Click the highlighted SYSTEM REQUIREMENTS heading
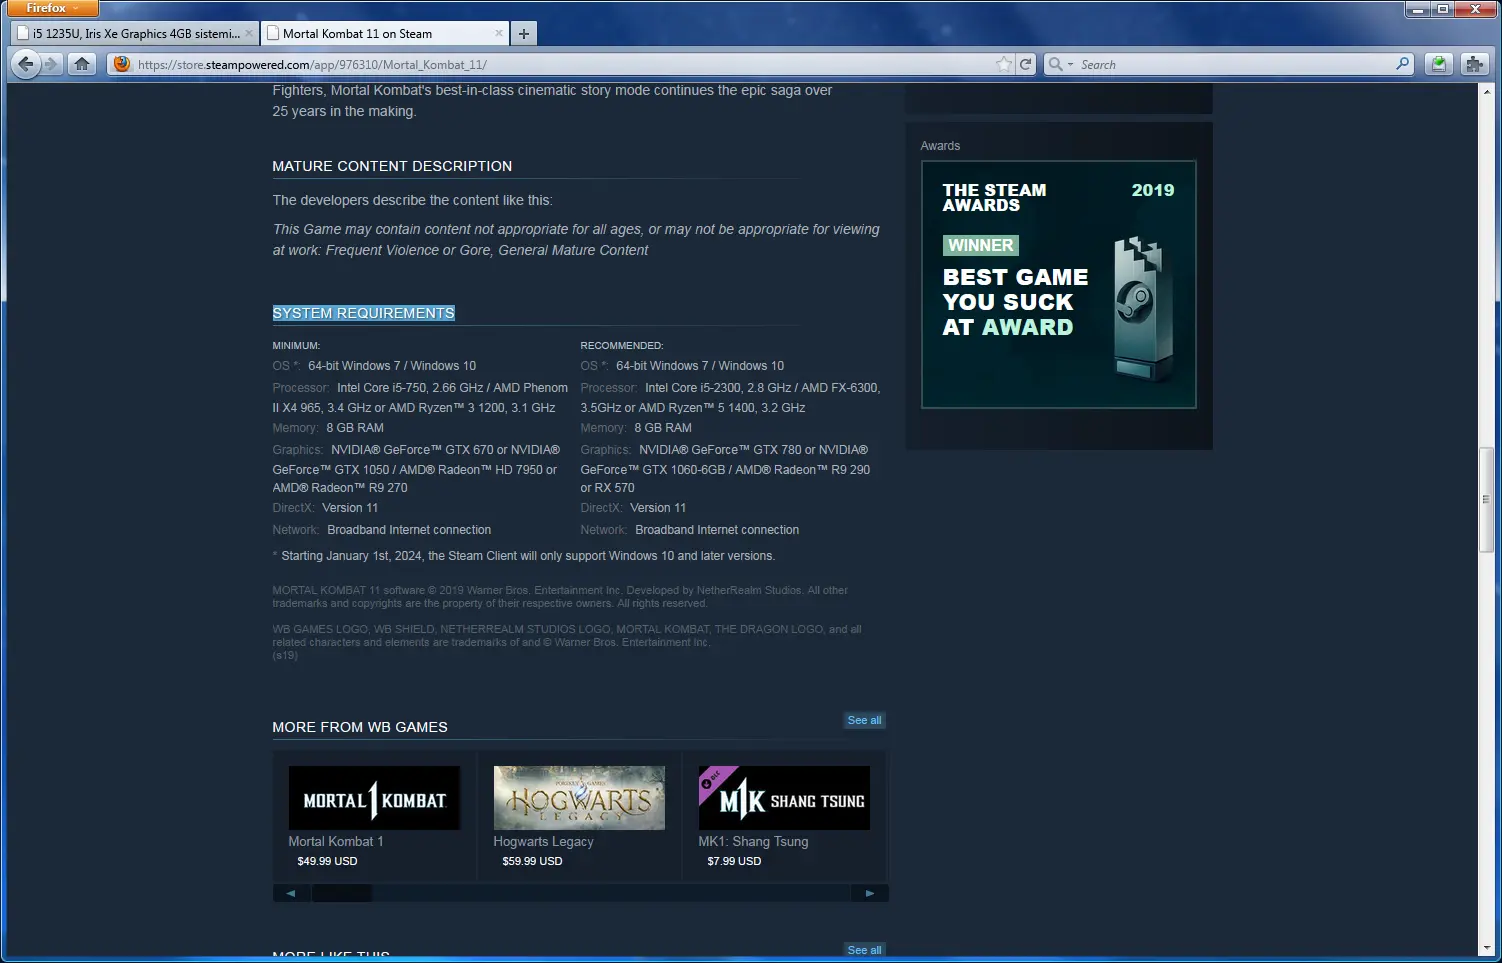 (x=364, y=313)
